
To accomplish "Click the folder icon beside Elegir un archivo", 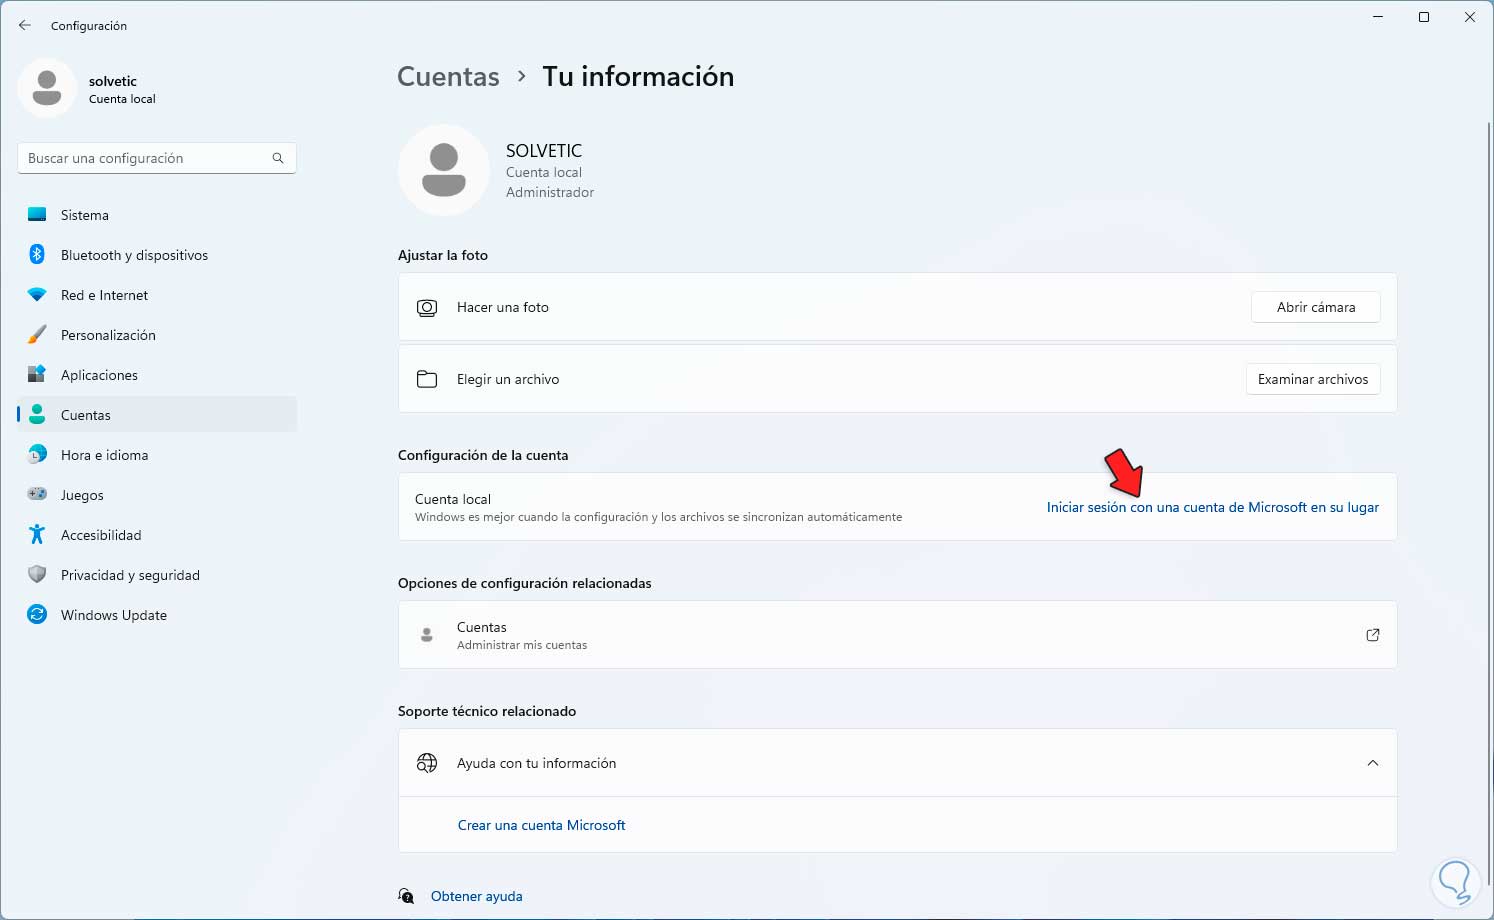I will (427, 379).
